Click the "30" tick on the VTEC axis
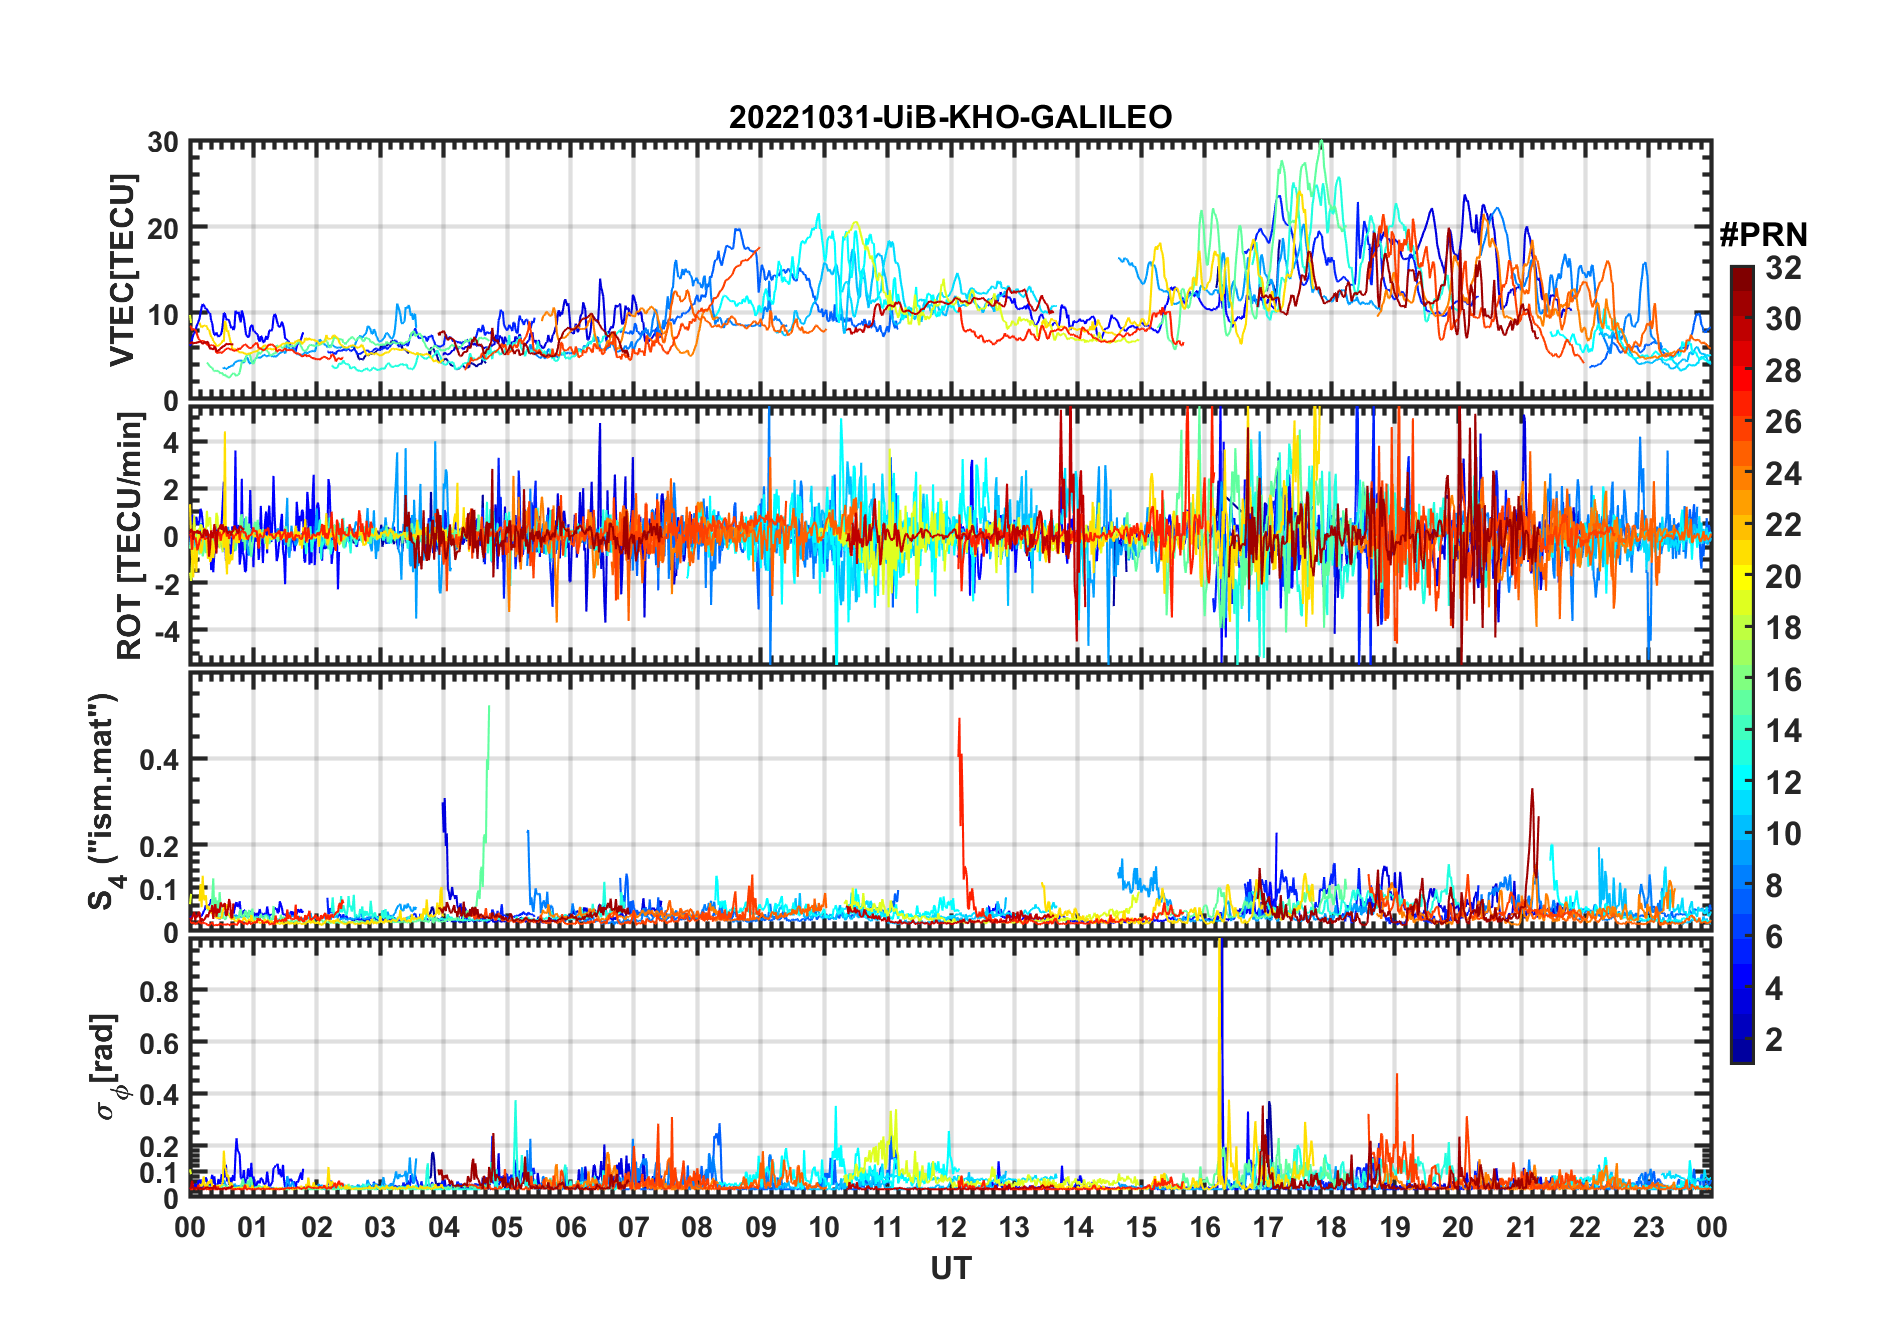1902x1330 pixels. click(163, 143)
